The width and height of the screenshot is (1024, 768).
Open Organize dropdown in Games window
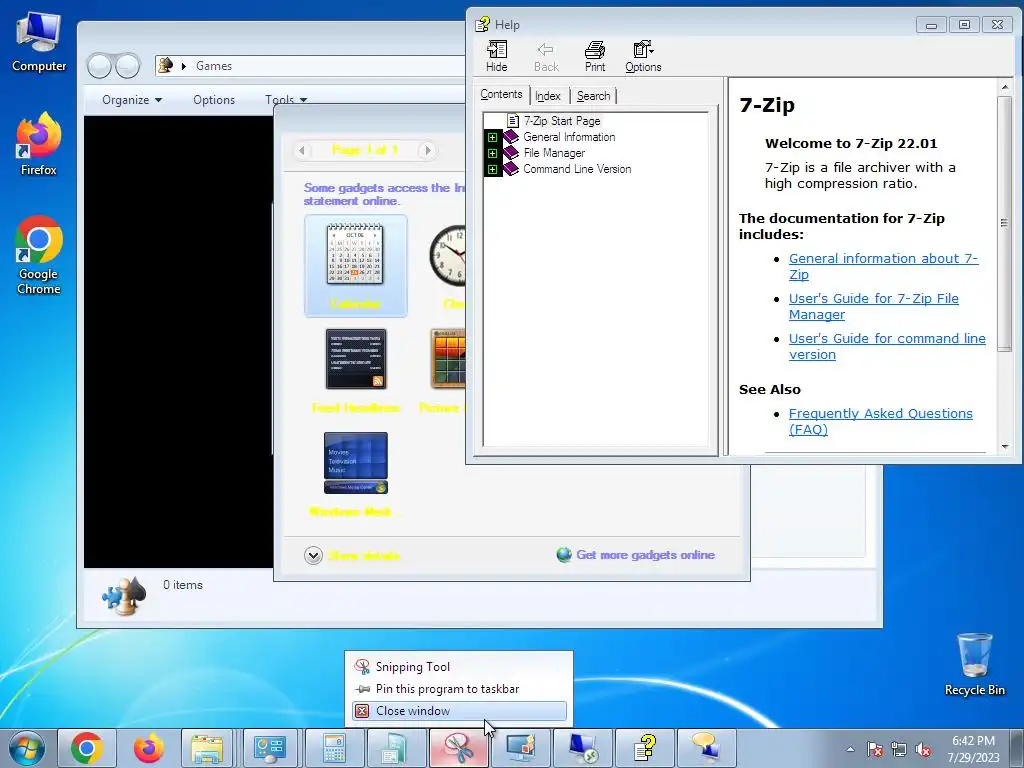[131, 100]
